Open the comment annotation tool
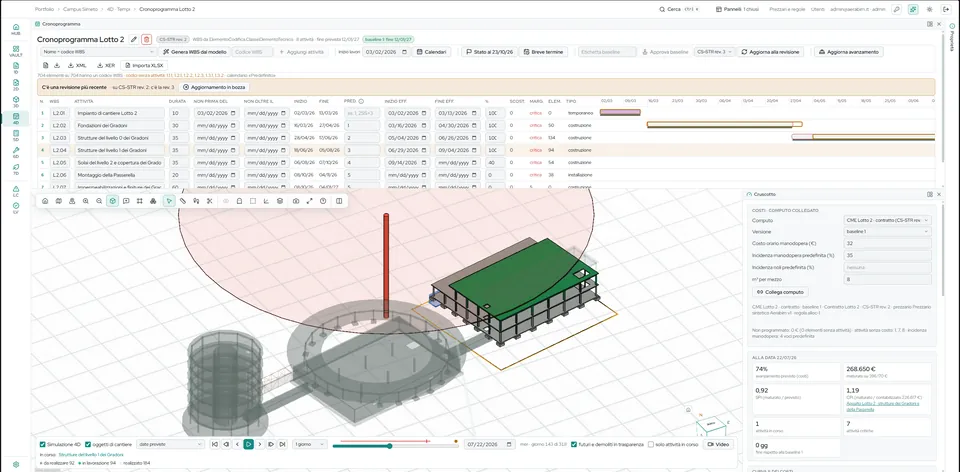 tap(126, 201)
